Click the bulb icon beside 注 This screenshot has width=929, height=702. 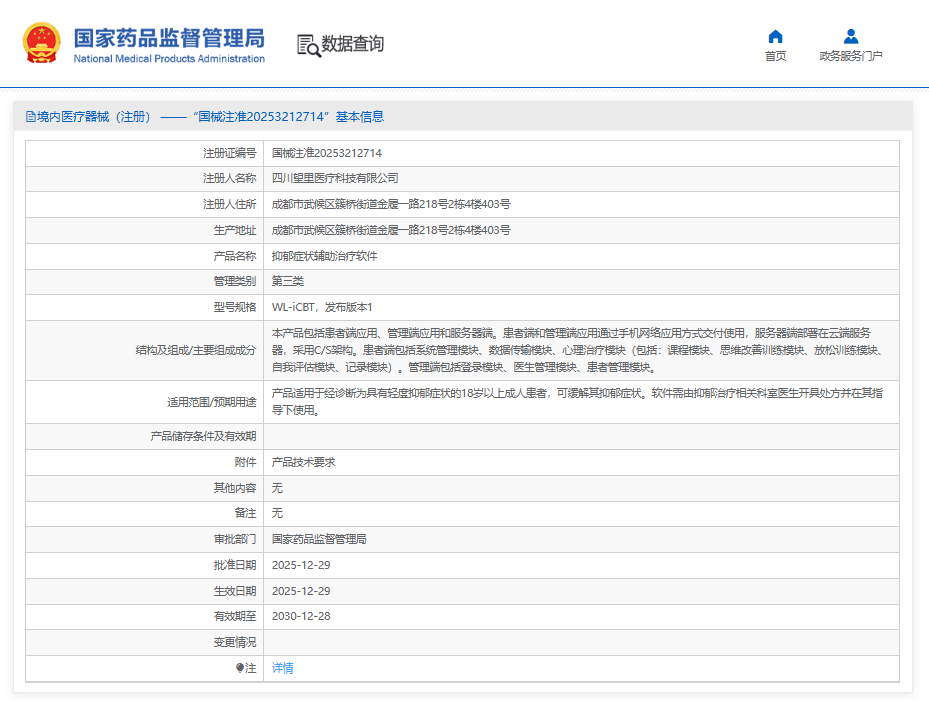click(239, 668)
